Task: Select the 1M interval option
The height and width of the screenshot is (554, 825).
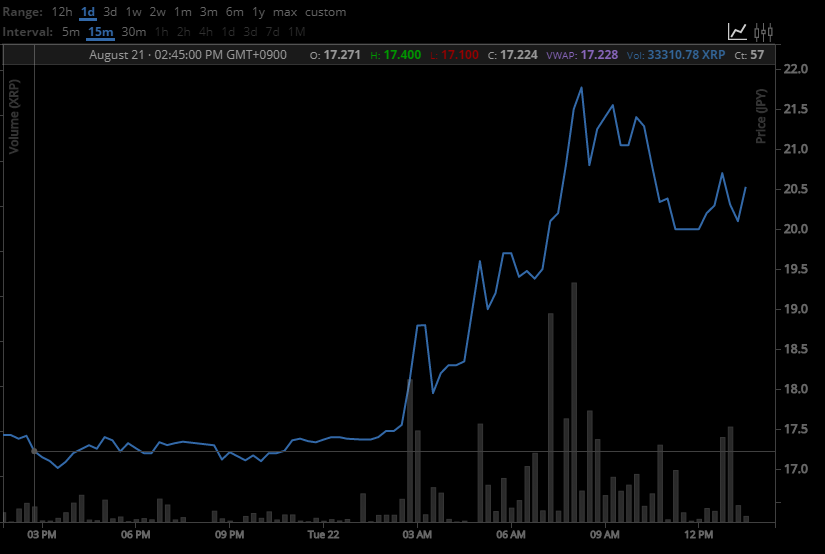Action: point(296,32)
